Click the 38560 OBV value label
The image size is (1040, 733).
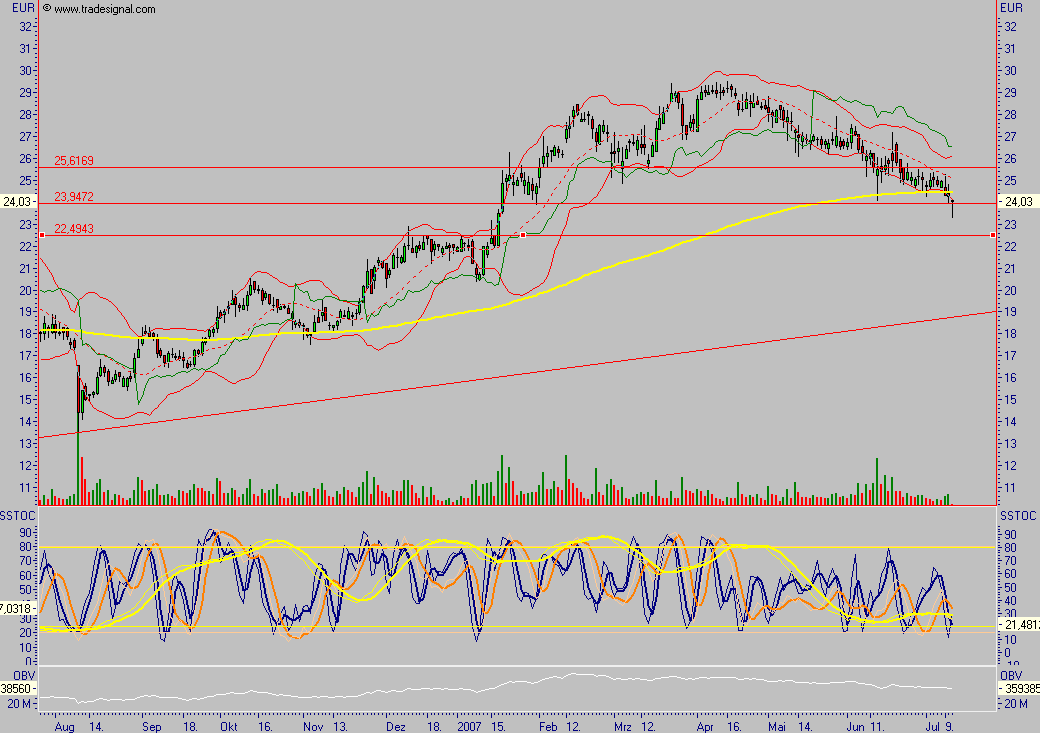coord(15,689)
